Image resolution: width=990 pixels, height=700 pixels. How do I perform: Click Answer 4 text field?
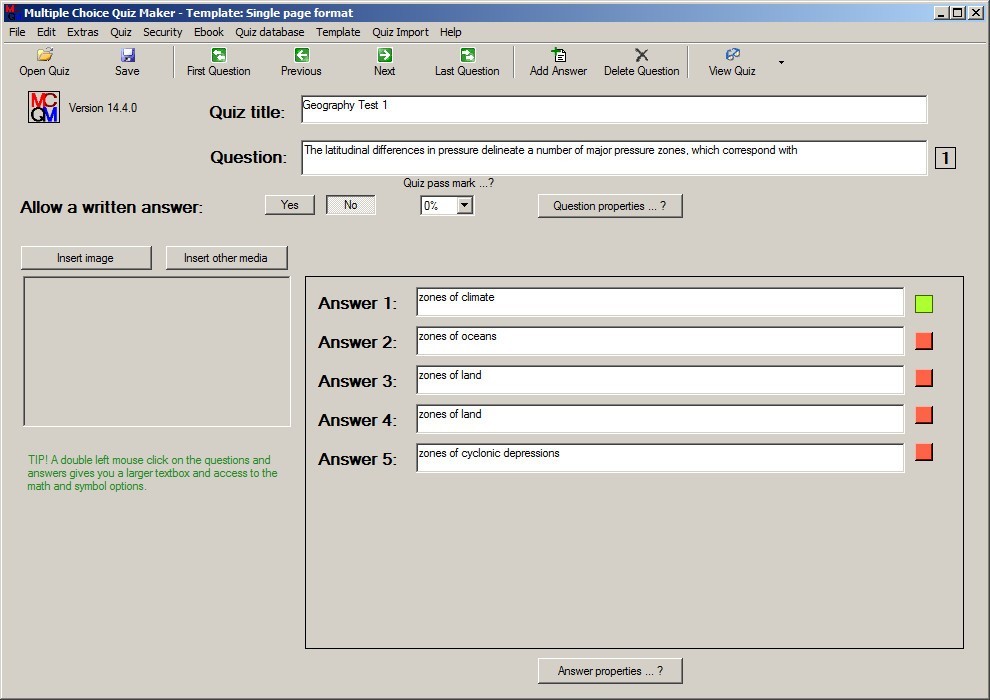pyautogui.click(x=660, y=419)
